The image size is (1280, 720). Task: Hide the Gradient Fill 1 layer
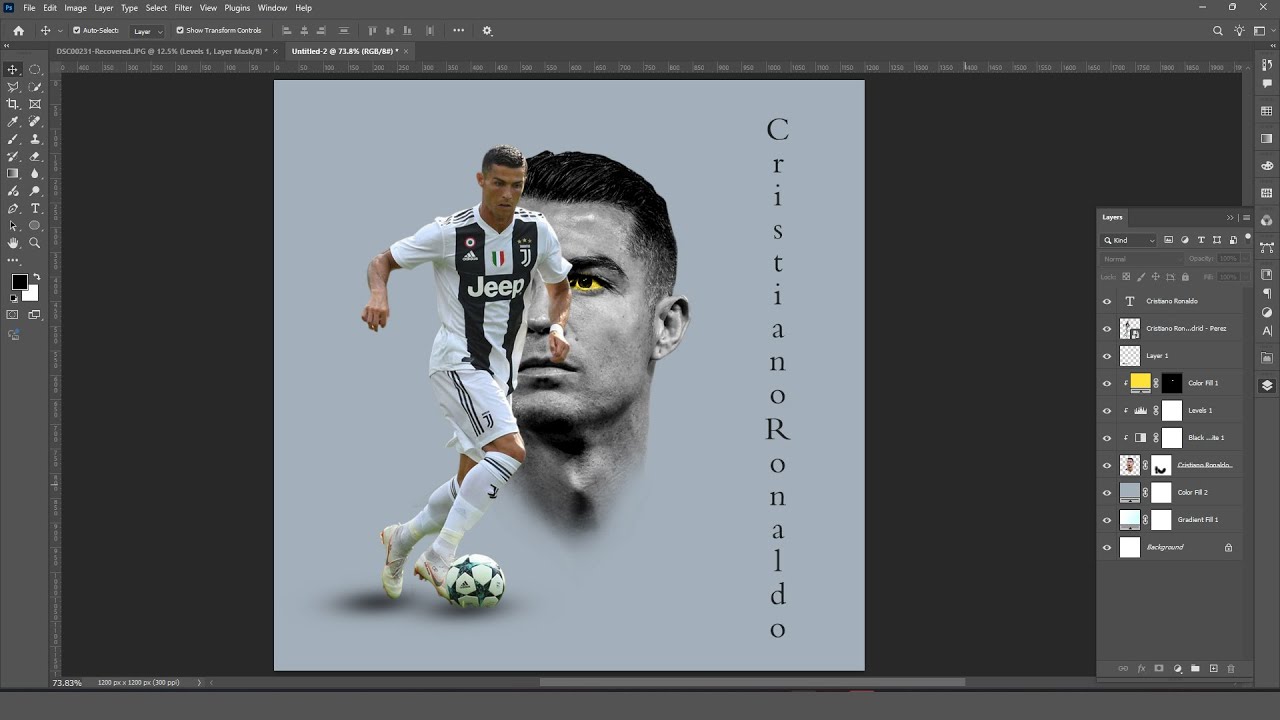pos(1107,520)
